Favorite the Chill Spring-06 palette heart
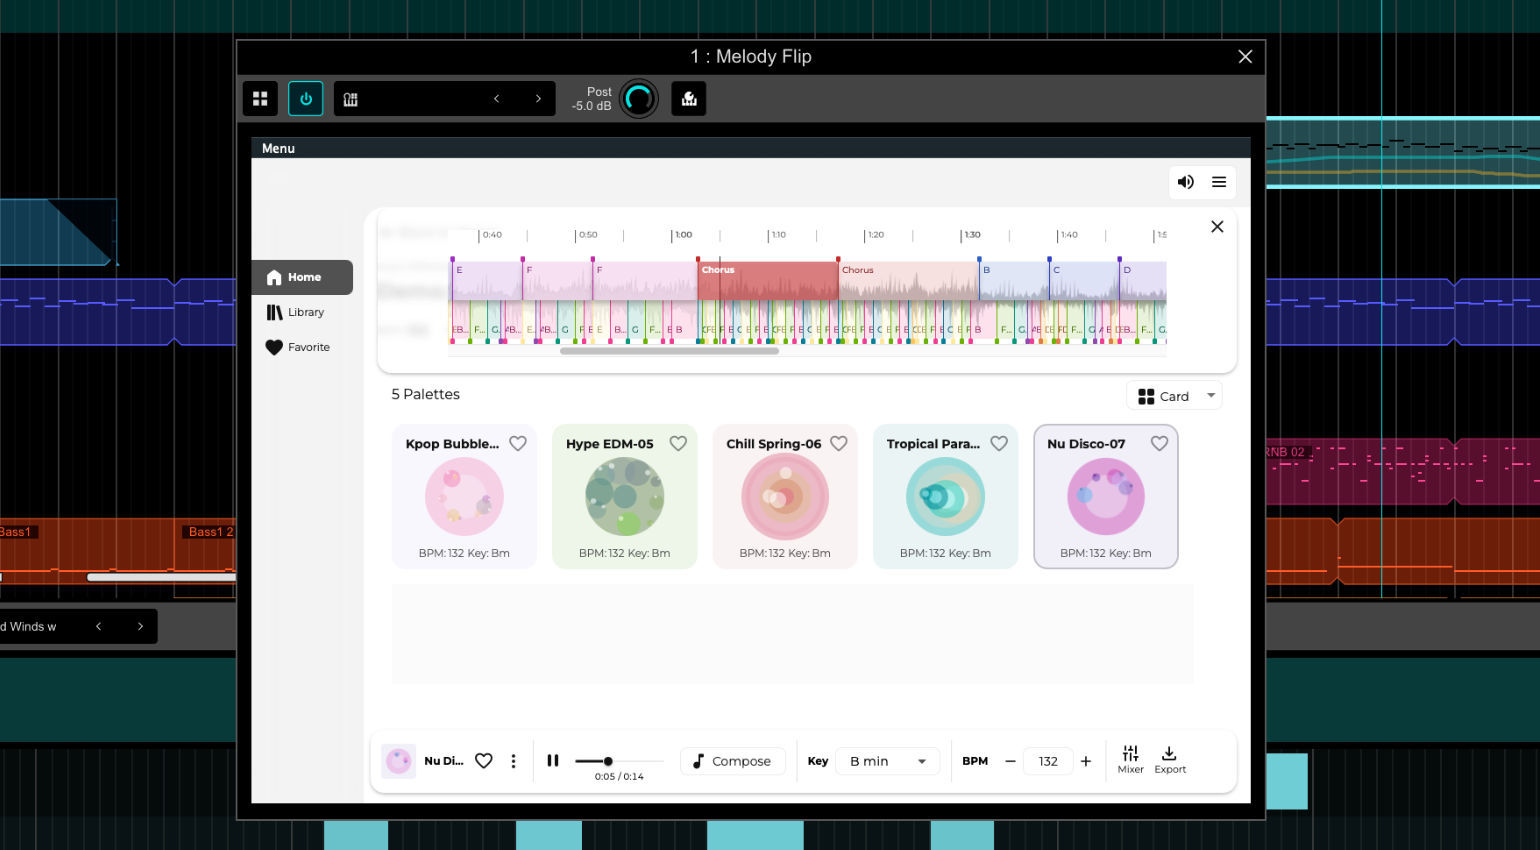The height and width of the screenshot is (850, 1540). click(839, 443)
